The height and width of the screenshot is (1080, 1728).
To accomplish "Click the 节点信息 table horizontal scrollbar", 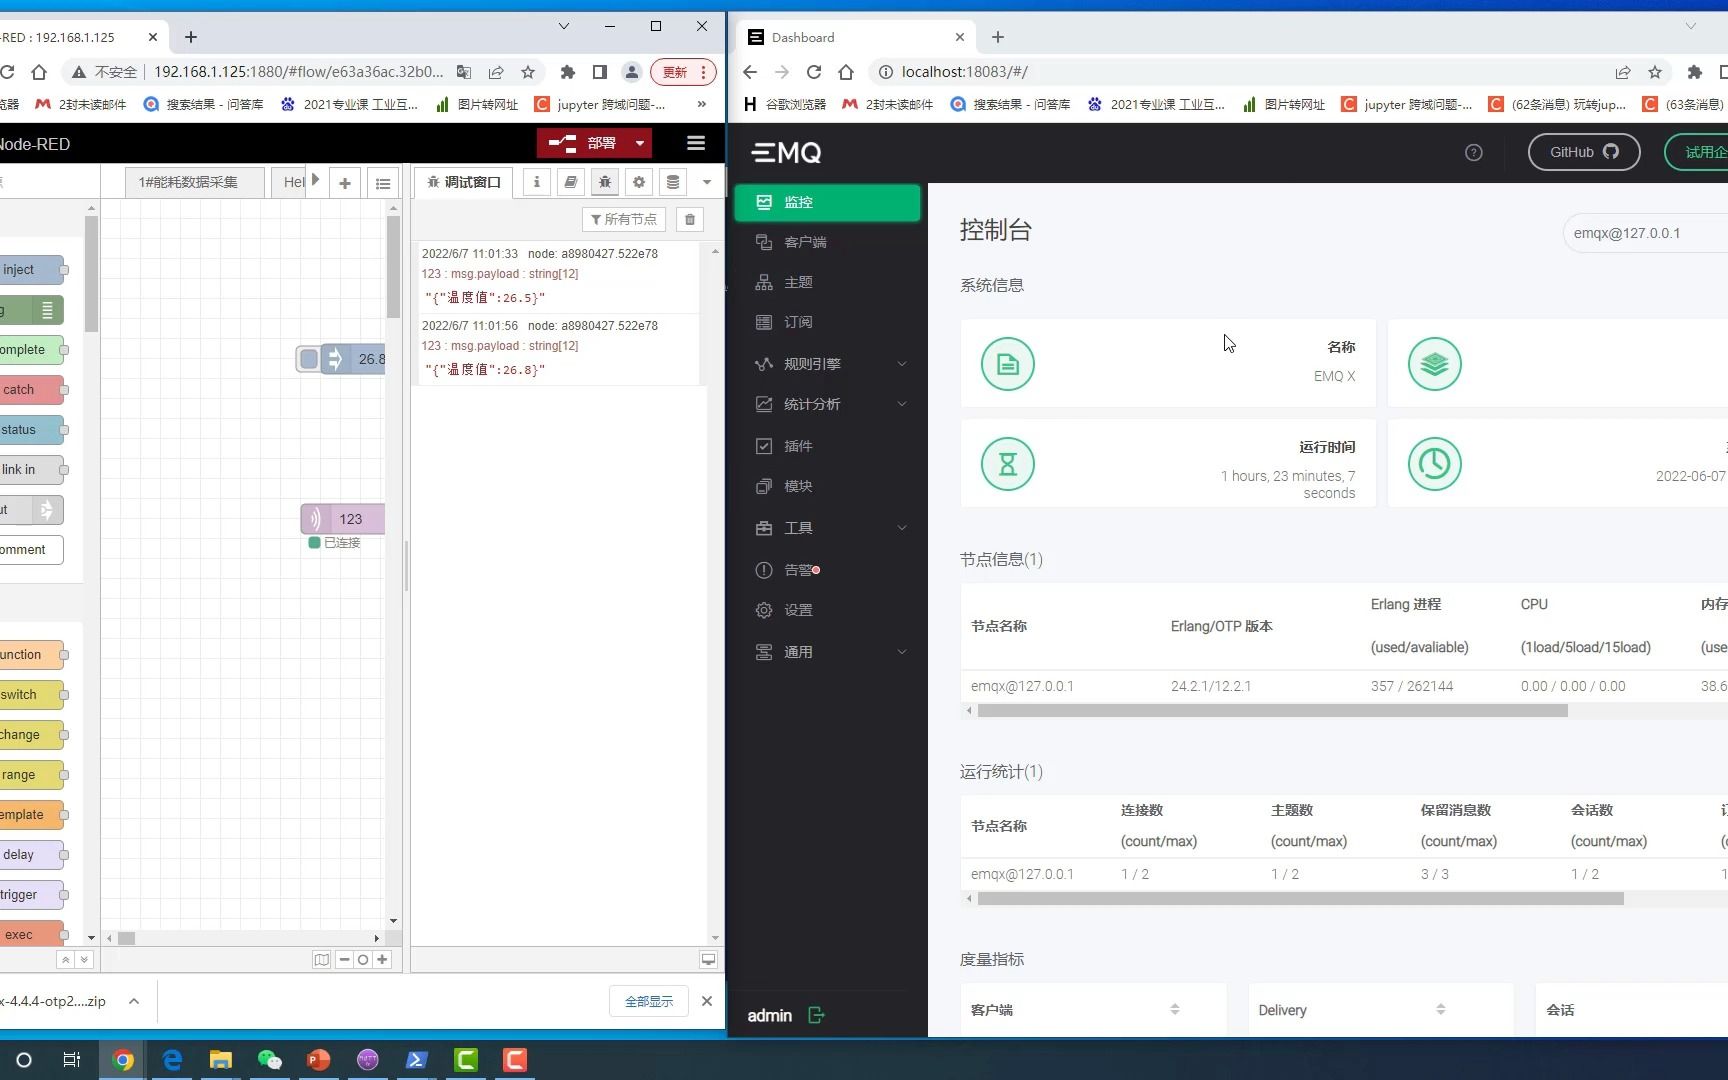I will tap(1272, 711).
